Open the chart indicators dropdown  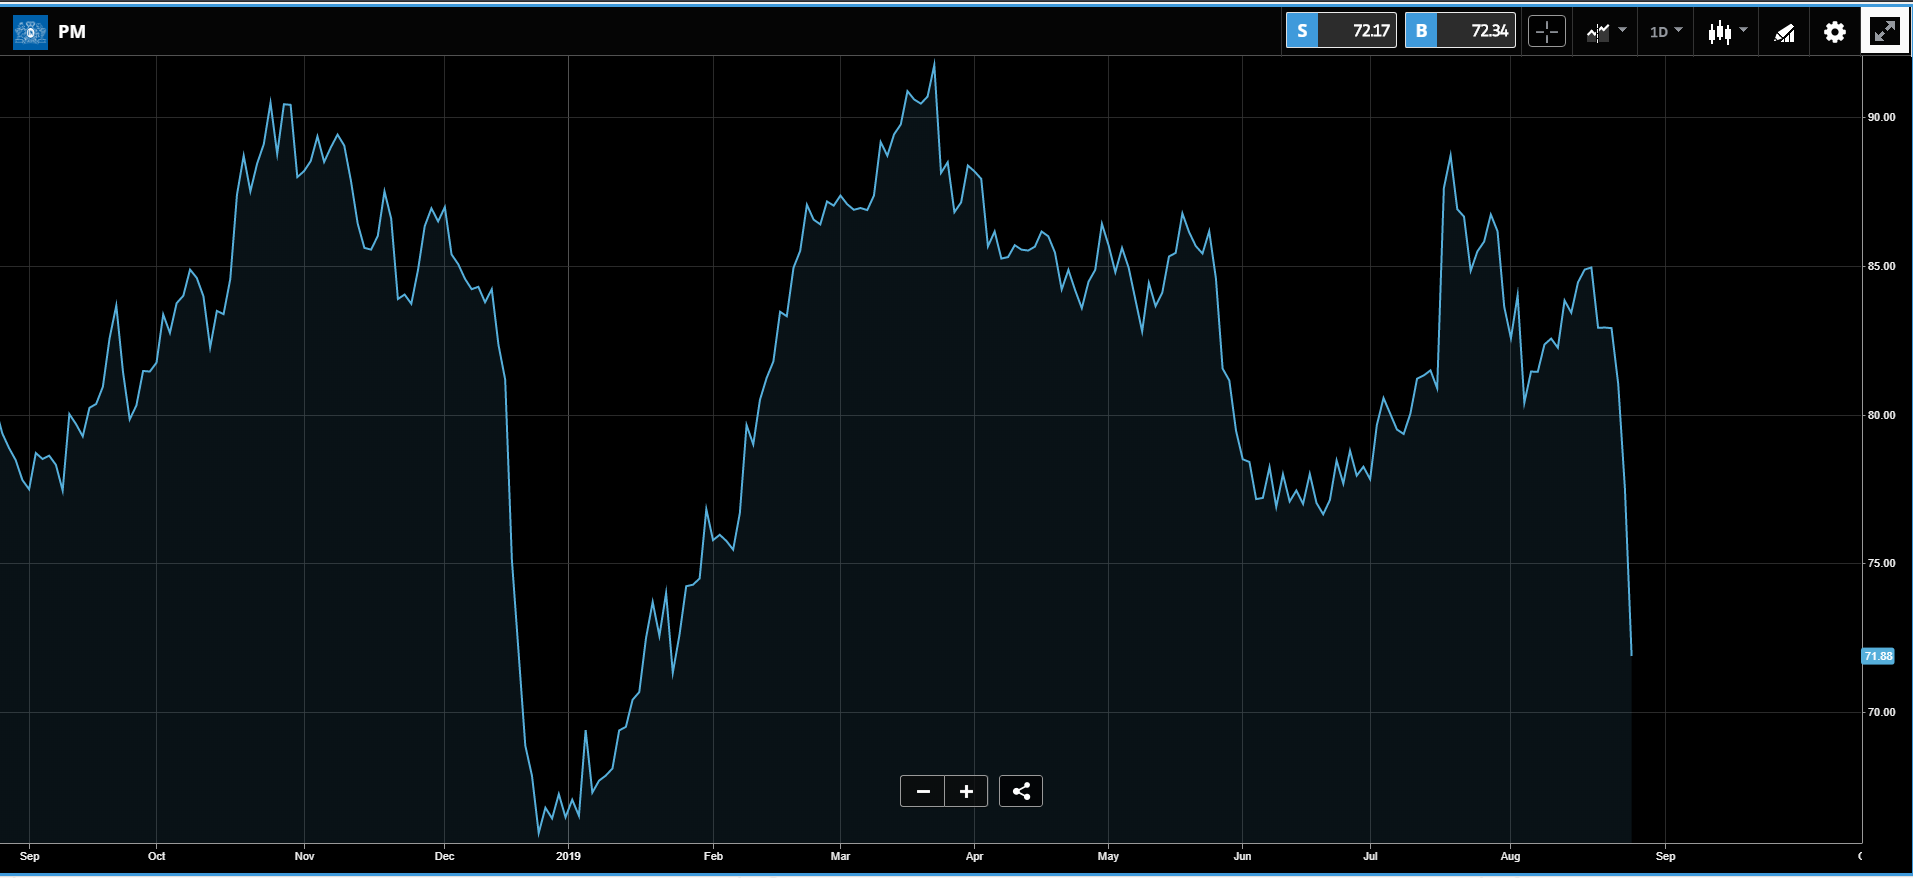1606,32
